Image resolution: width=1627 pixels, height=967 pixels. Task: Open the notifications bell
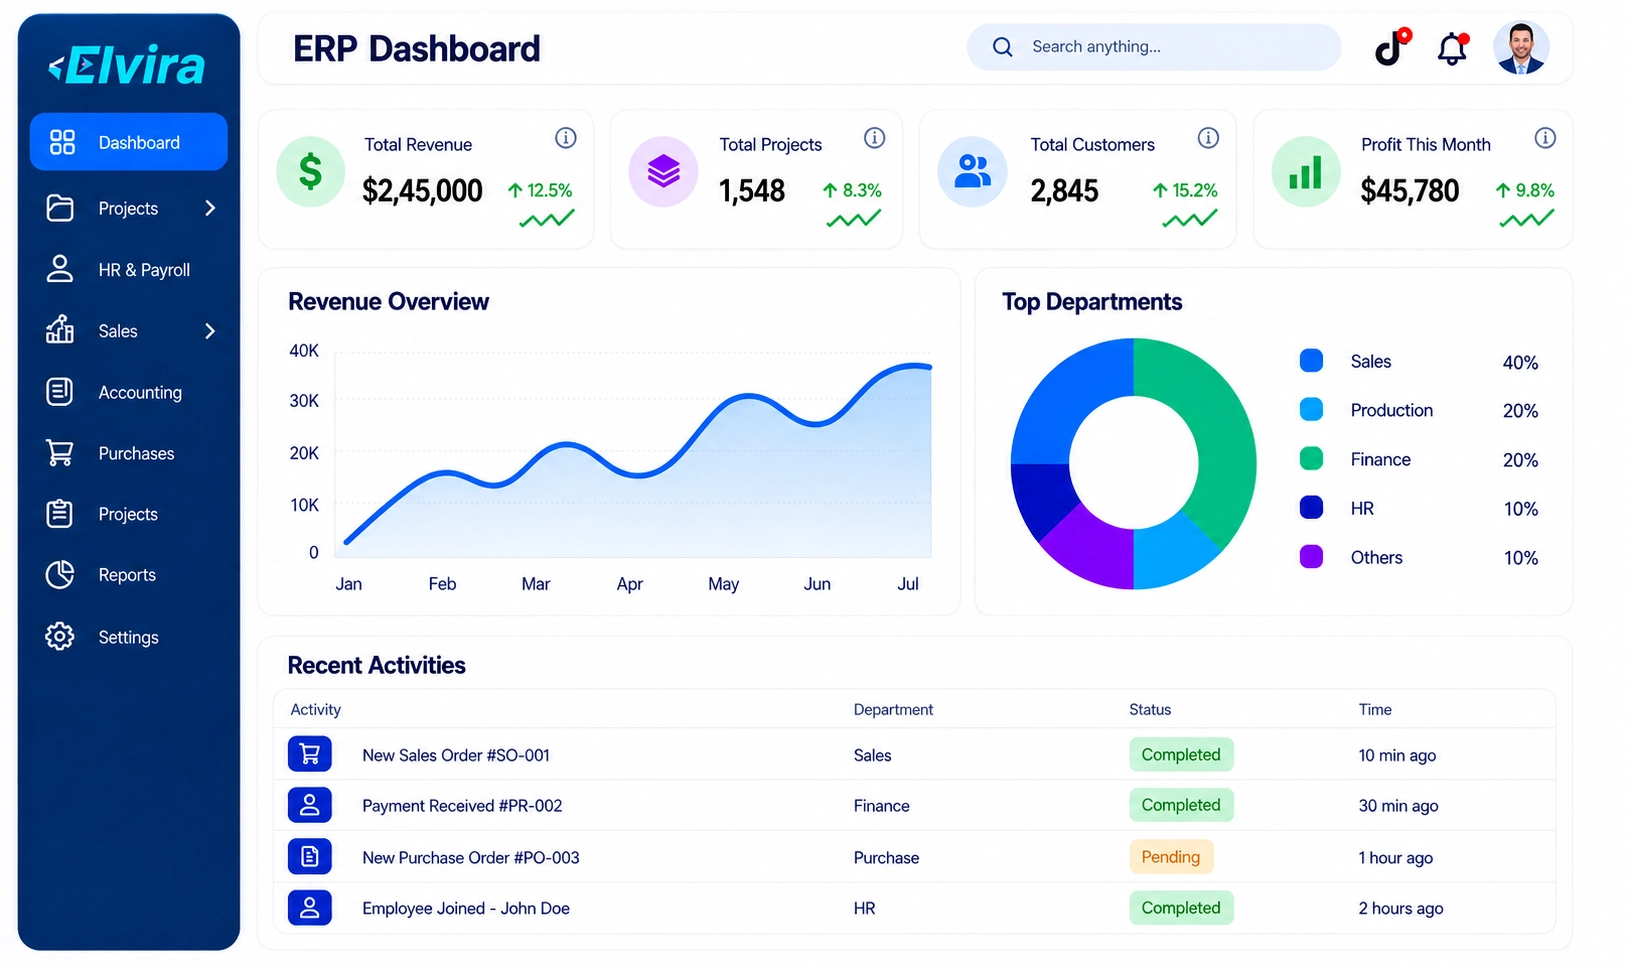click(1452, 48)
